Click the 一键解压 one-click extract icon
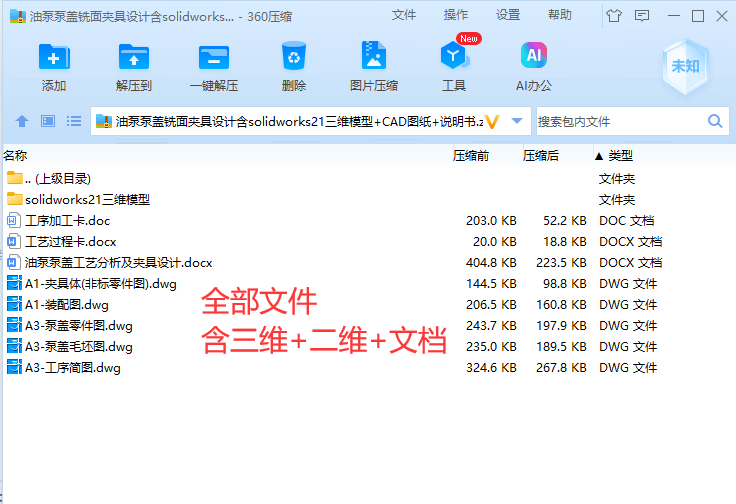 click(x=214, y=57)
